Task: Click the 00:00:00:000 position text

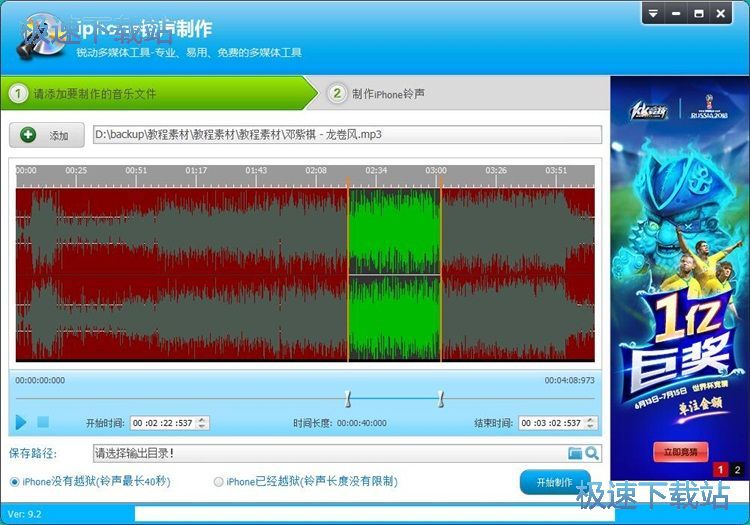Action: (x=40, y=381)
